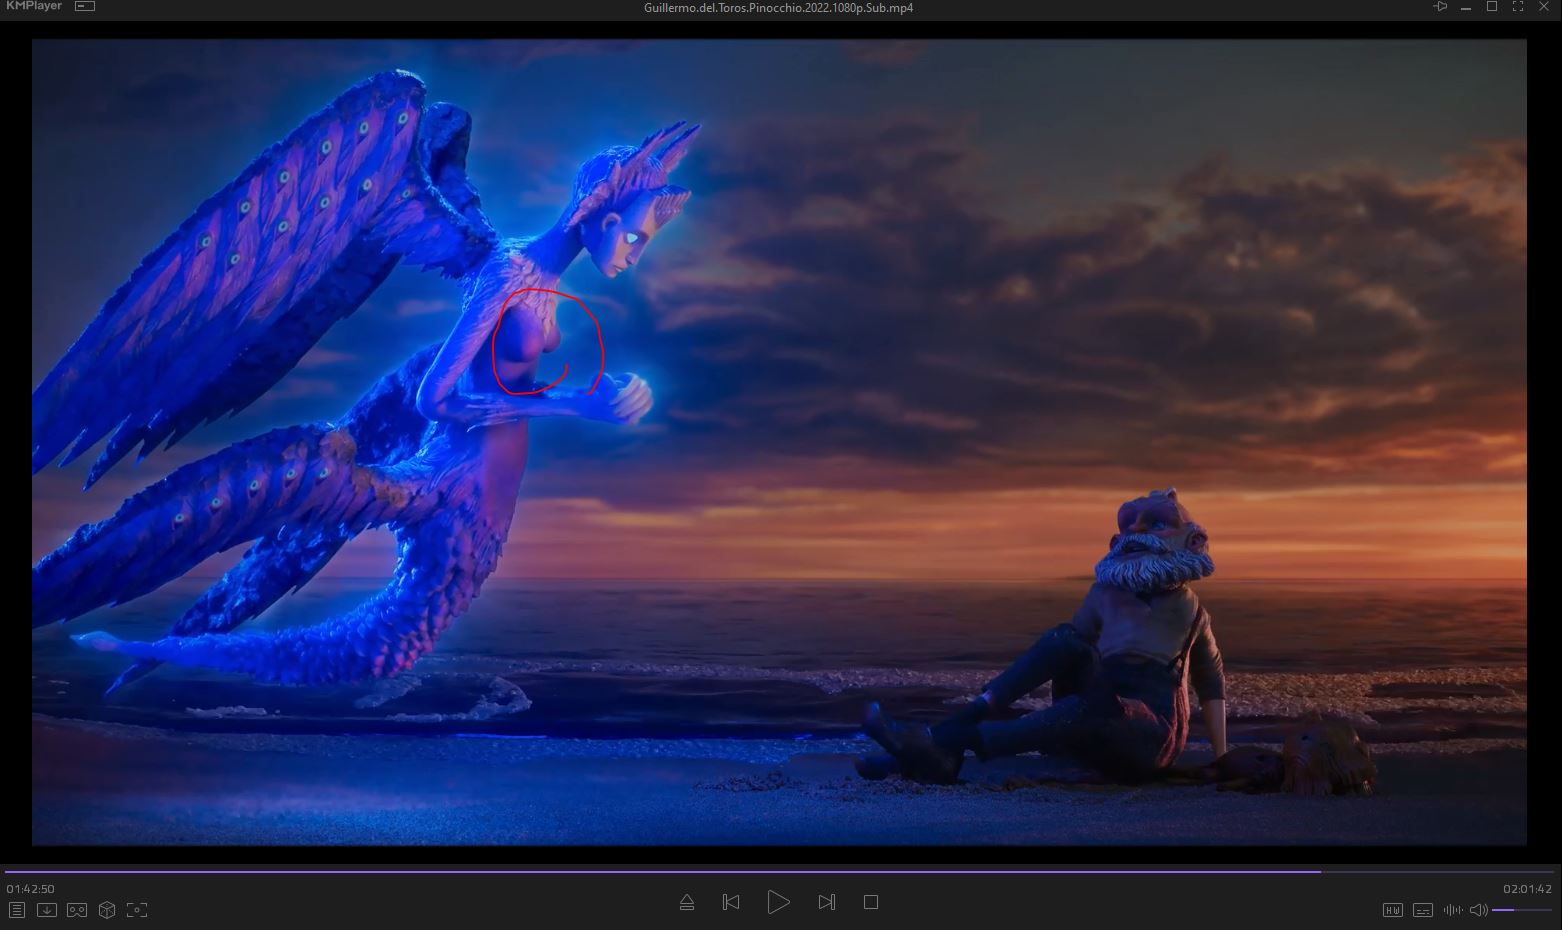Skip to the previous track
This screenshot has width=1562, height=930.
click(731, 902)
